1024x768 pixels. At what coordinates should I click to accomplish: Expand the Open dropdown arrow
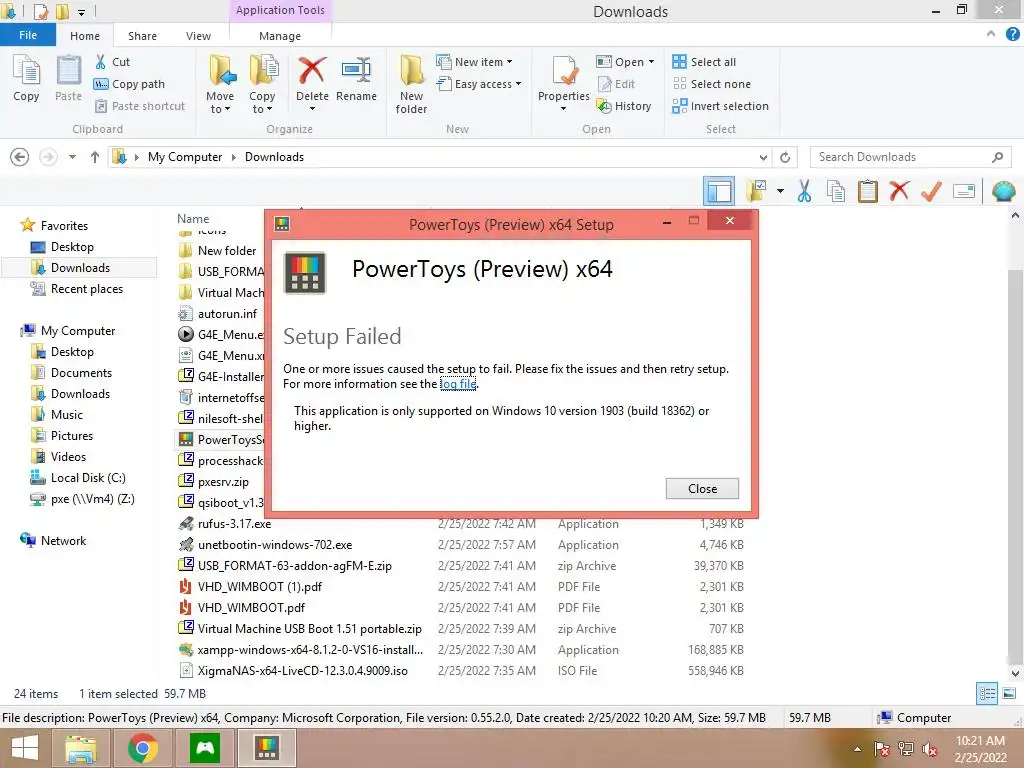[x=651, y=62]
